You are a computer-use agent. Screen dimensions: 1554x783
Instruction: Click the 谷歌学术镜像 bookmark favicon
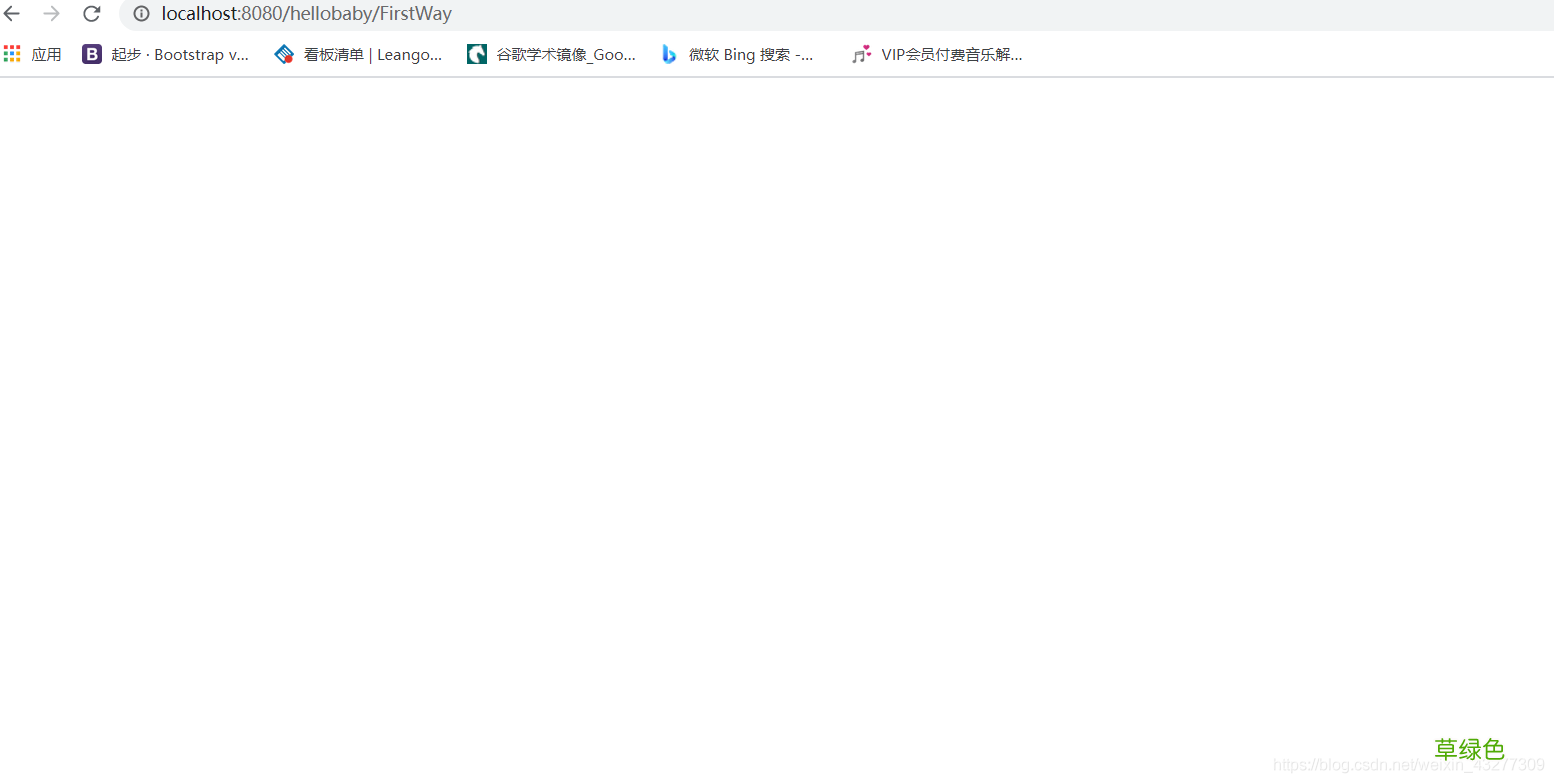pos(476,54)
